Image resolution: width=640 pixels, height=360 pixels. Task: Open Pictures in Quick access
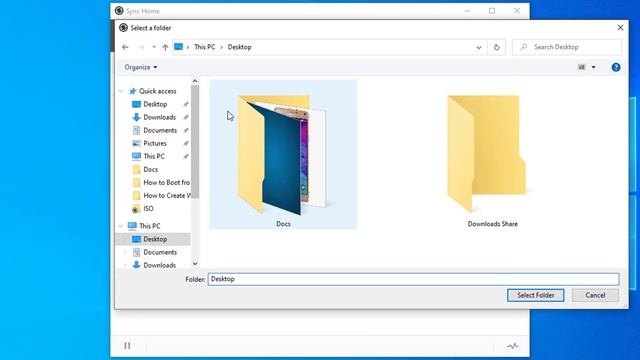click(x=155, y=143)
